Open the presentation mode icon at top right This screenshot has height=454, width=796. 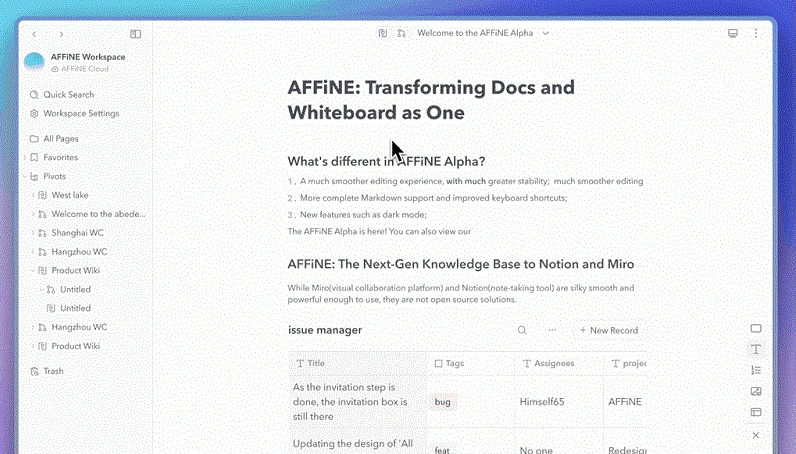[733, 33]
